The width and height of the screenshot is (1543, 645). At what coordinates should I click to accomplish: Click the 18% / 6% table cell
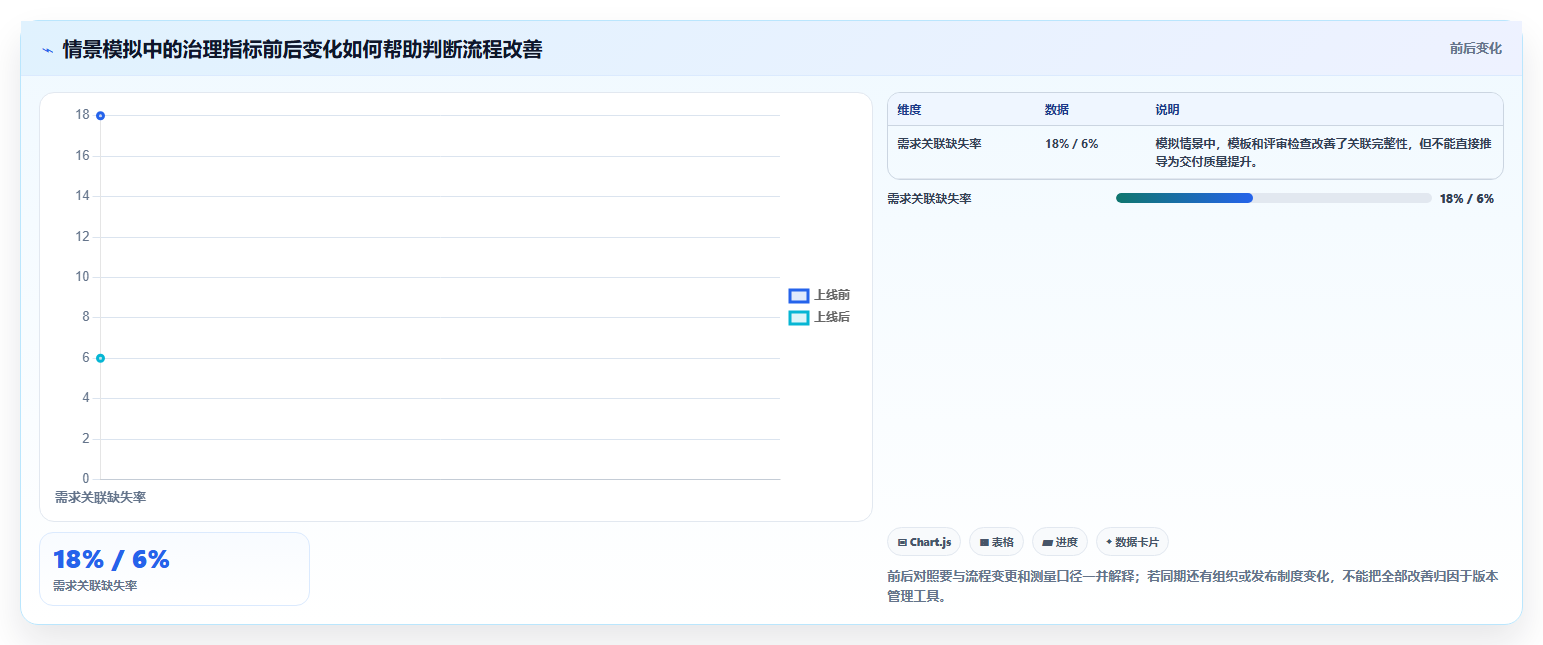pyautogui.click(x=1071, y=144)
